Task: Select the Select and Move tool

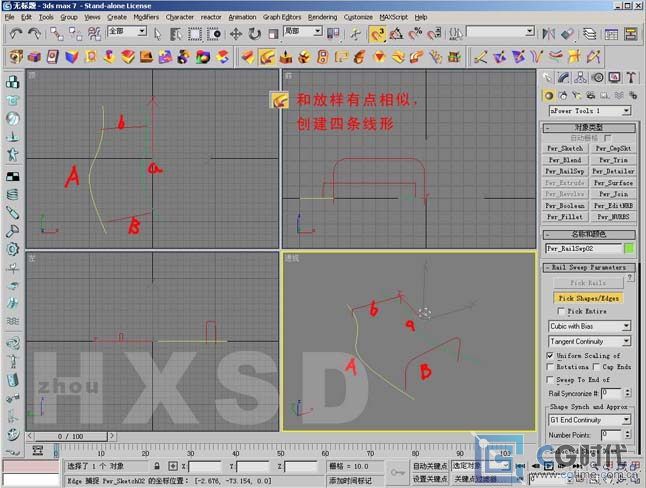Action: [236, 34]
